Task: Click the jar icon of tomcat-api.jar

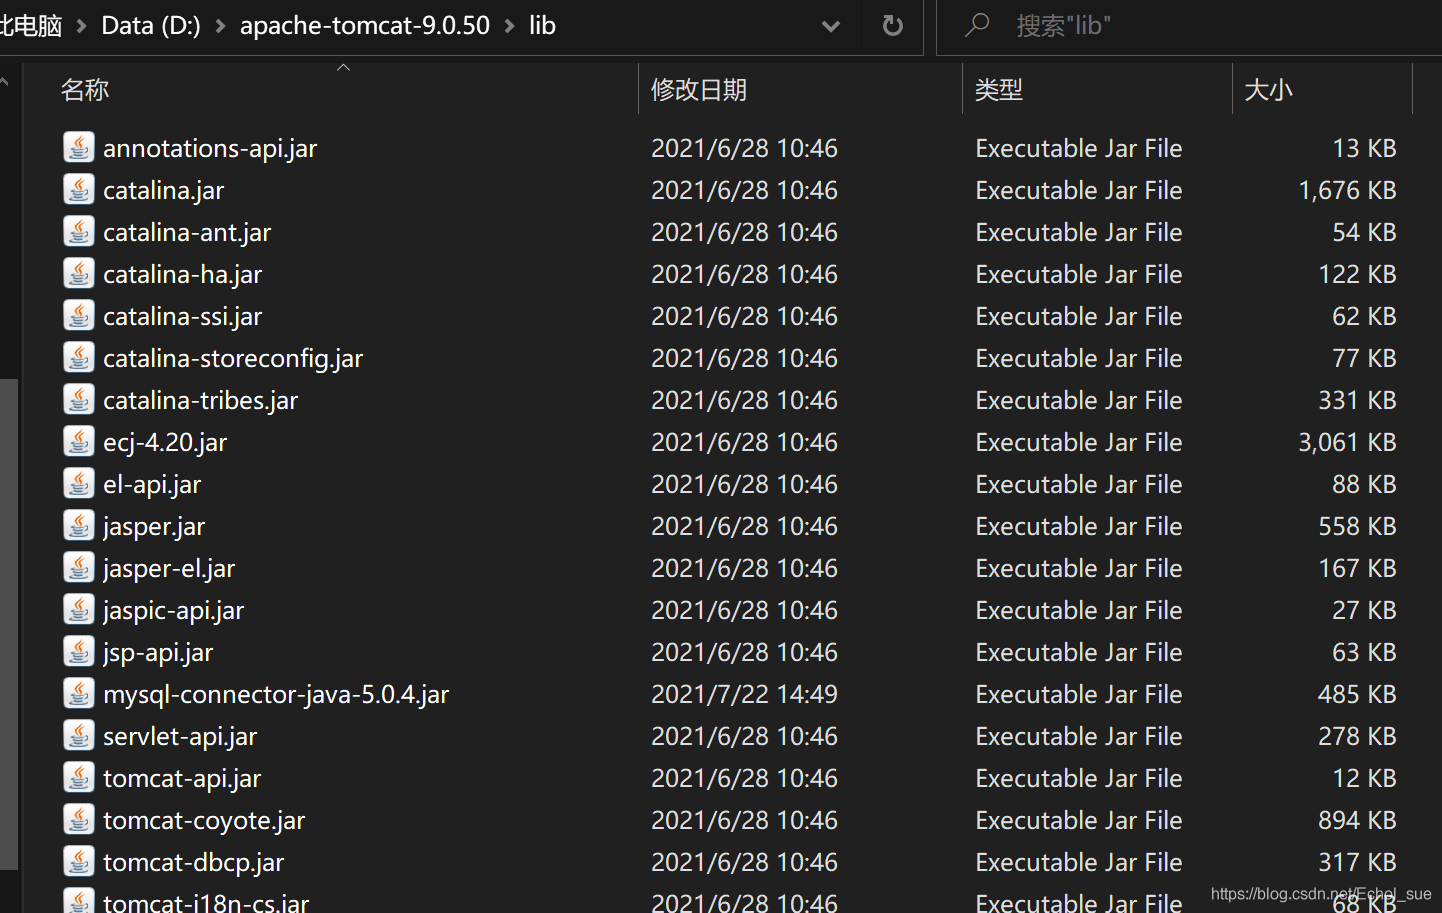Action: pyautogui.click(x=79, y=777)
